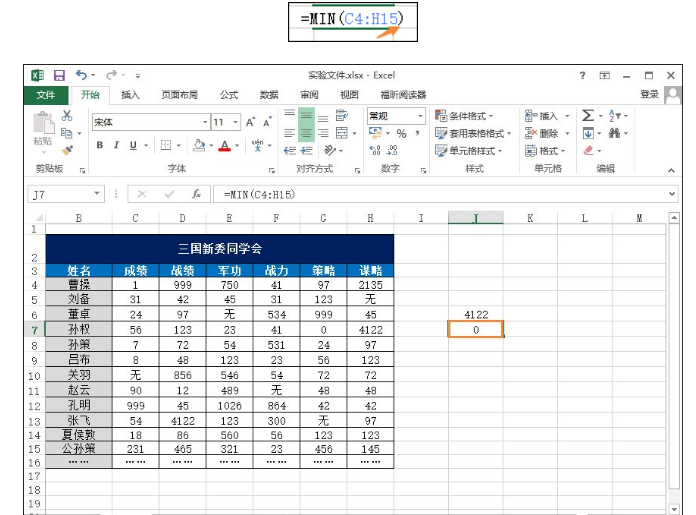Switch to the View tab

tap(349, 95)
